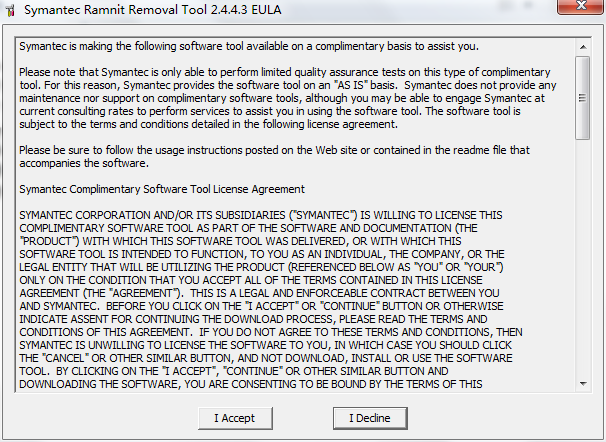Click 'accompanies the software.' line

click(84, 163)
